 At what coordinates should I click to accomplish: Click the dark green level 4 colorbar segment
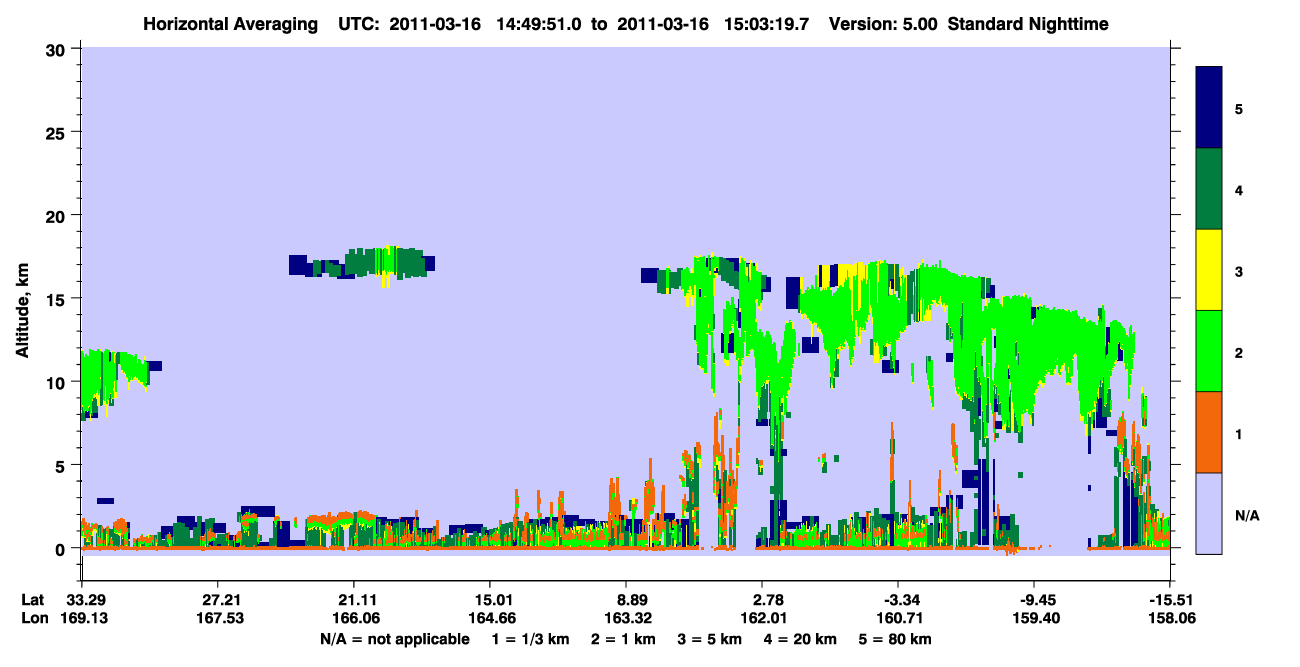(x=1209, y=189)
